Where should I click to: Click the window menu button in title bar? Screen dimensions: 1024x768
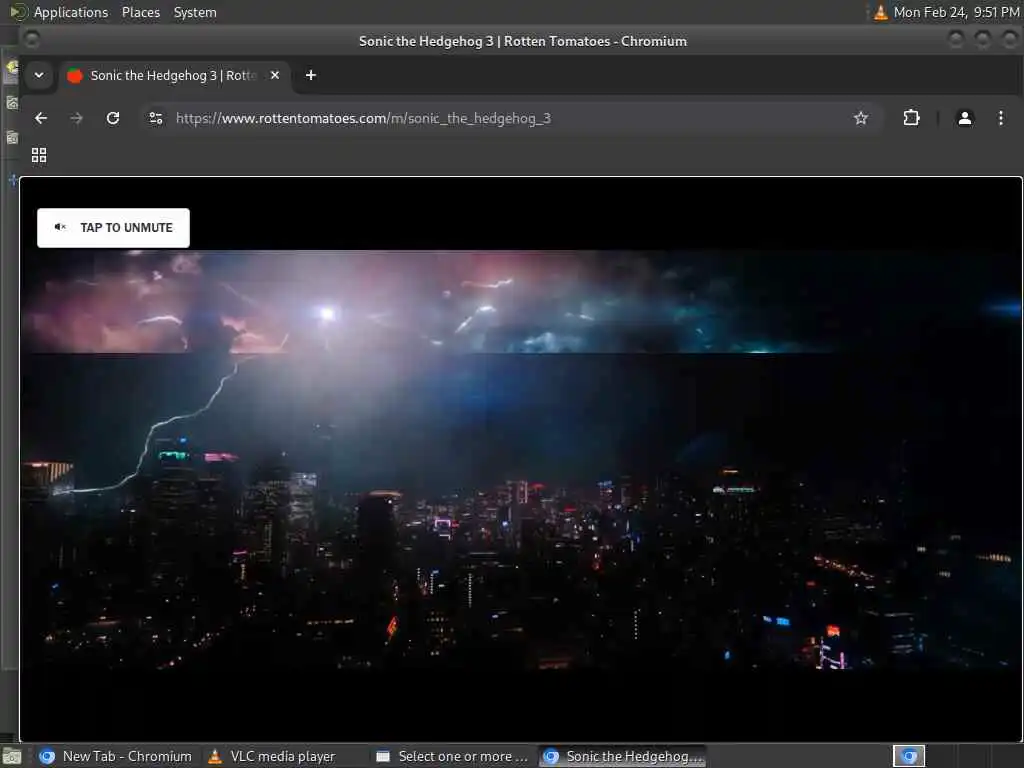click(31, 40)
